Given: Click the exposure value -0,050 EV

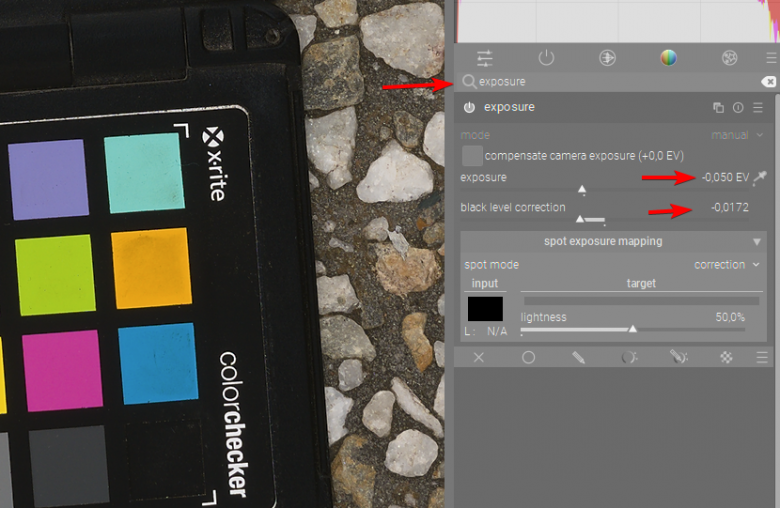Looking at the screenshot, I should pos(725,177).
